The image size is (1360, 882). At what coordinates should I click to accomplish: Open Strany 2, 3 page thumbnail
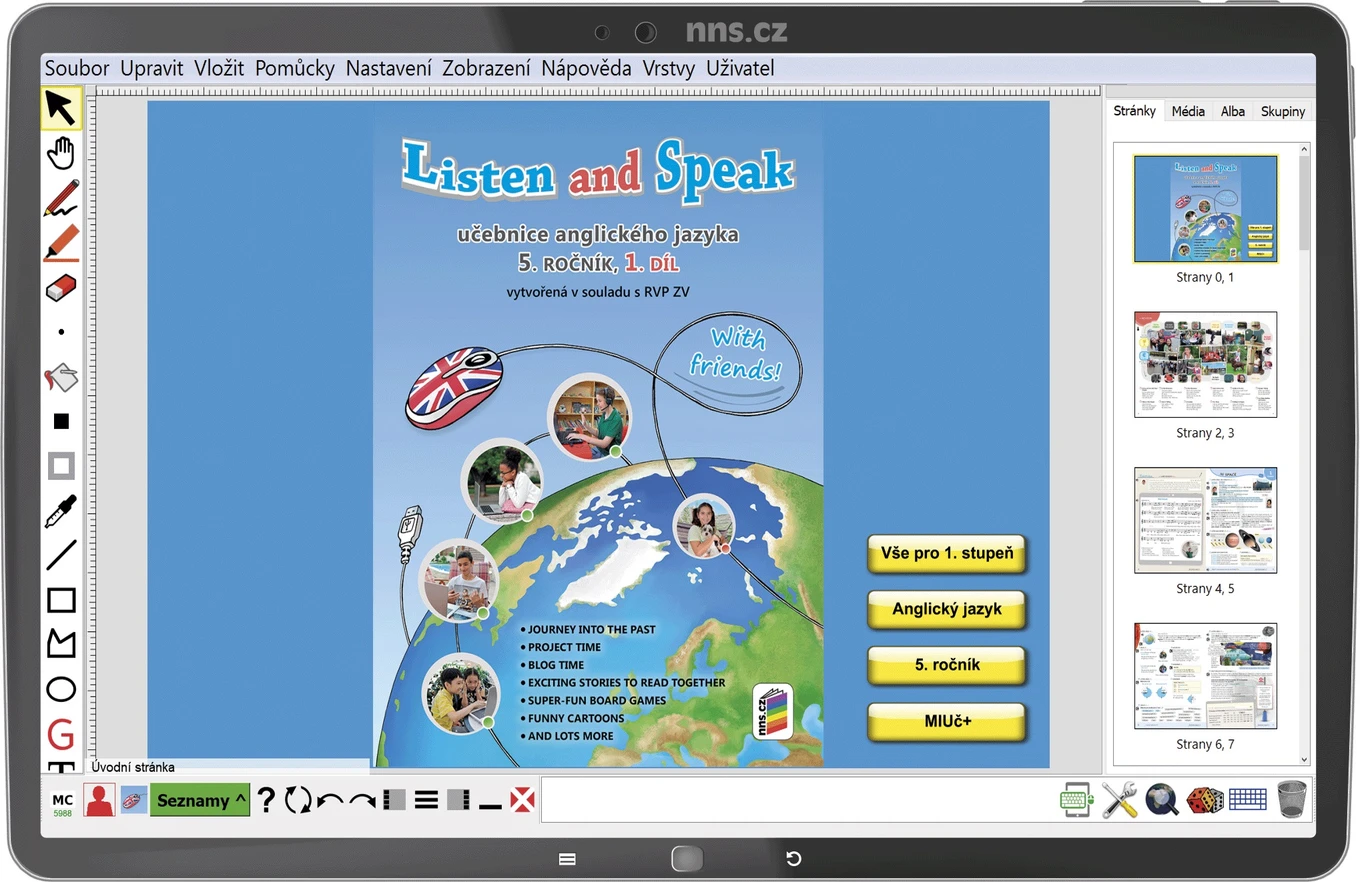[x=1205, y=364]
